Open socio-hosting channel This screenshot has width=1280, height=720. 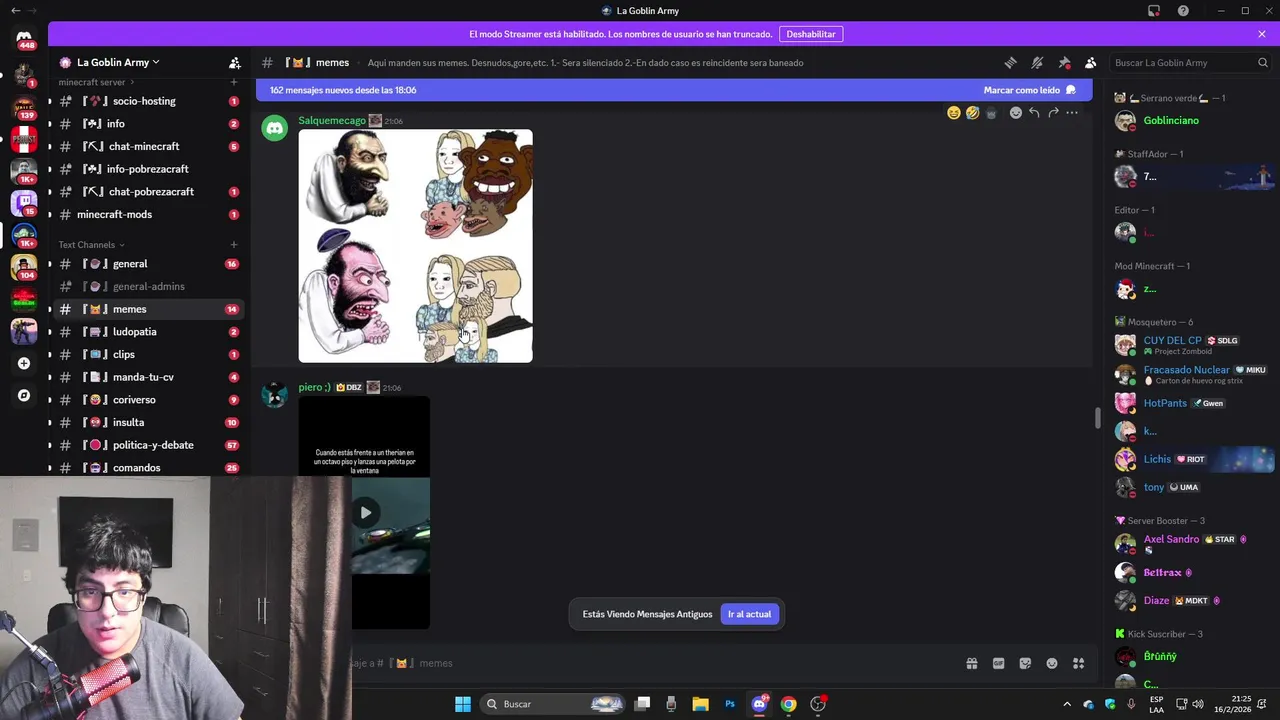tap(147, 101)
